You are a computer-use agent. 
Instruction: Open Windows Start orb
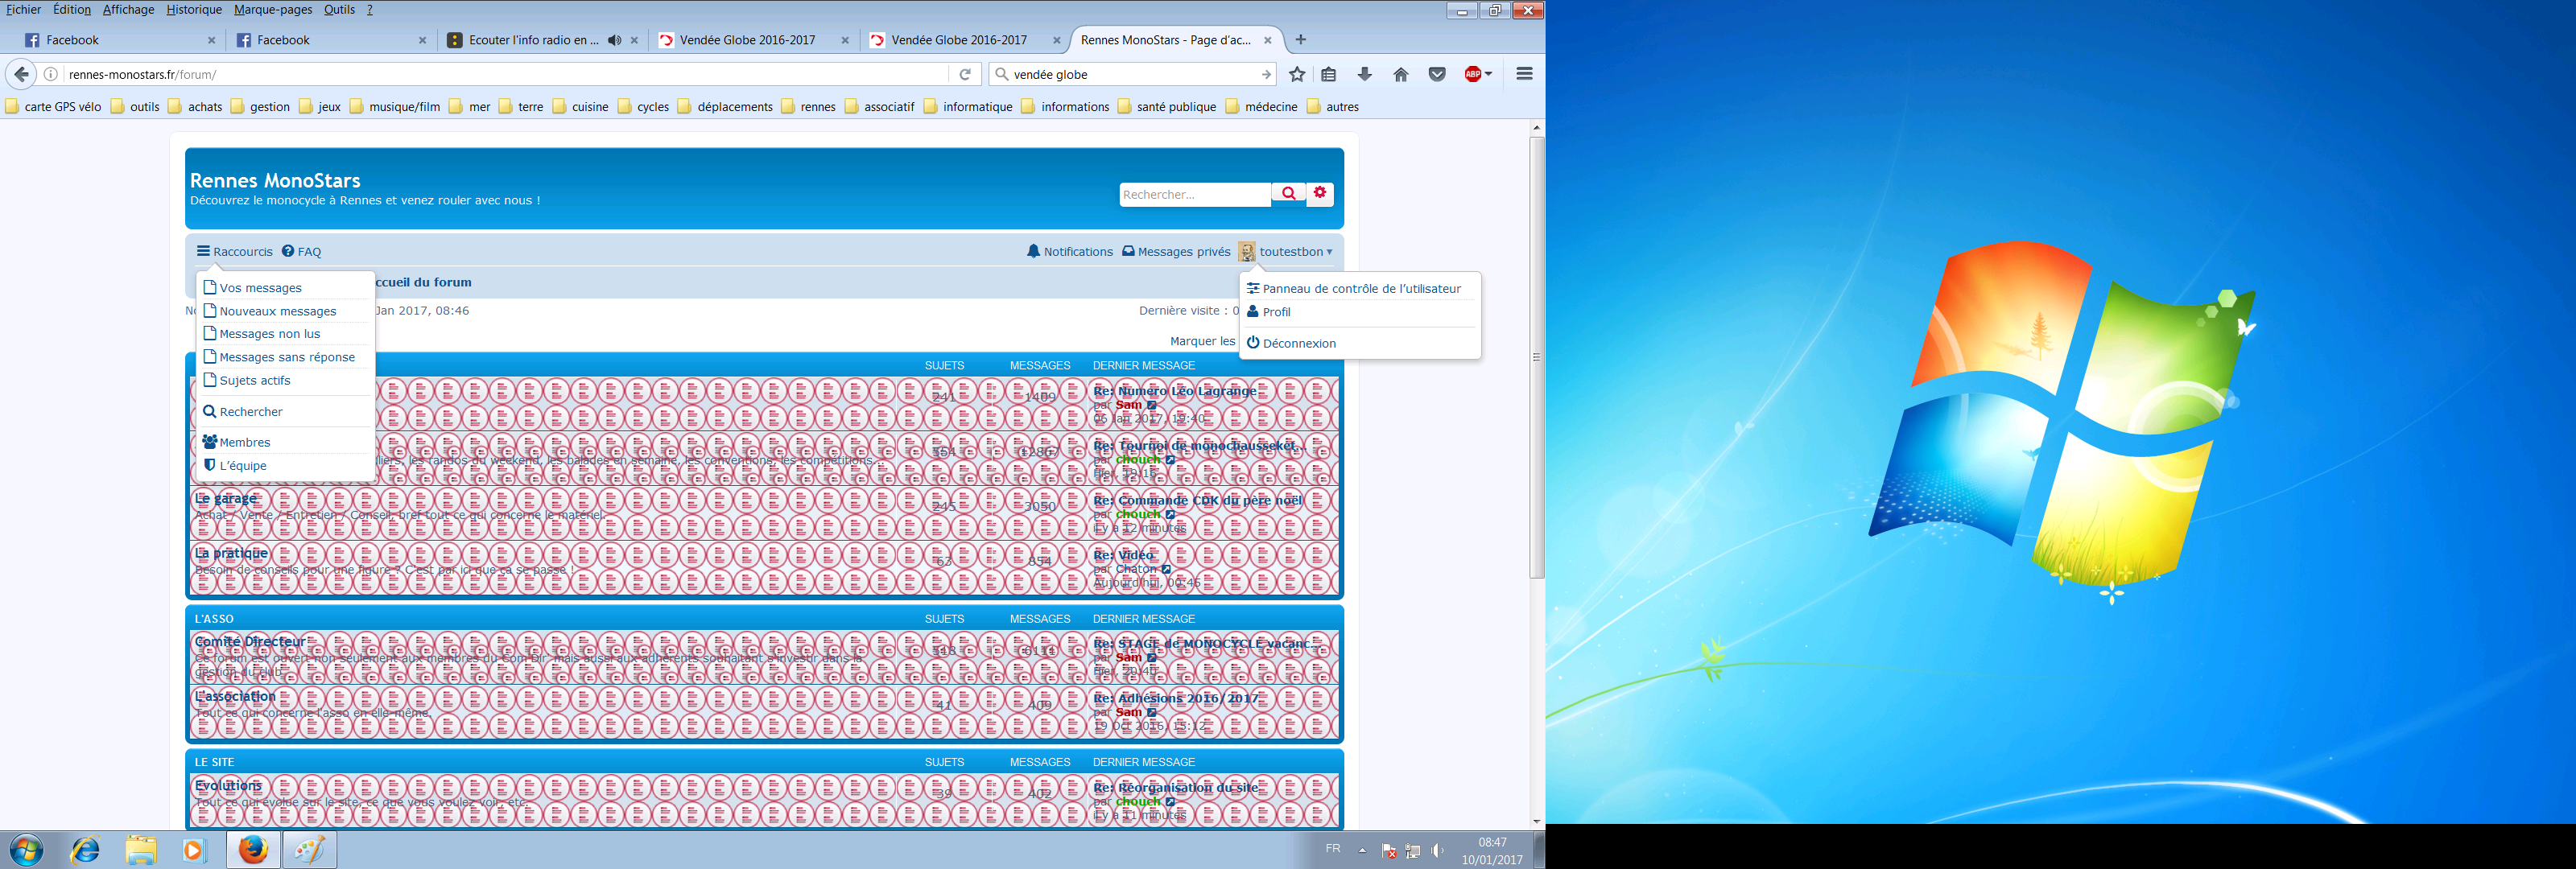[26, 850]
